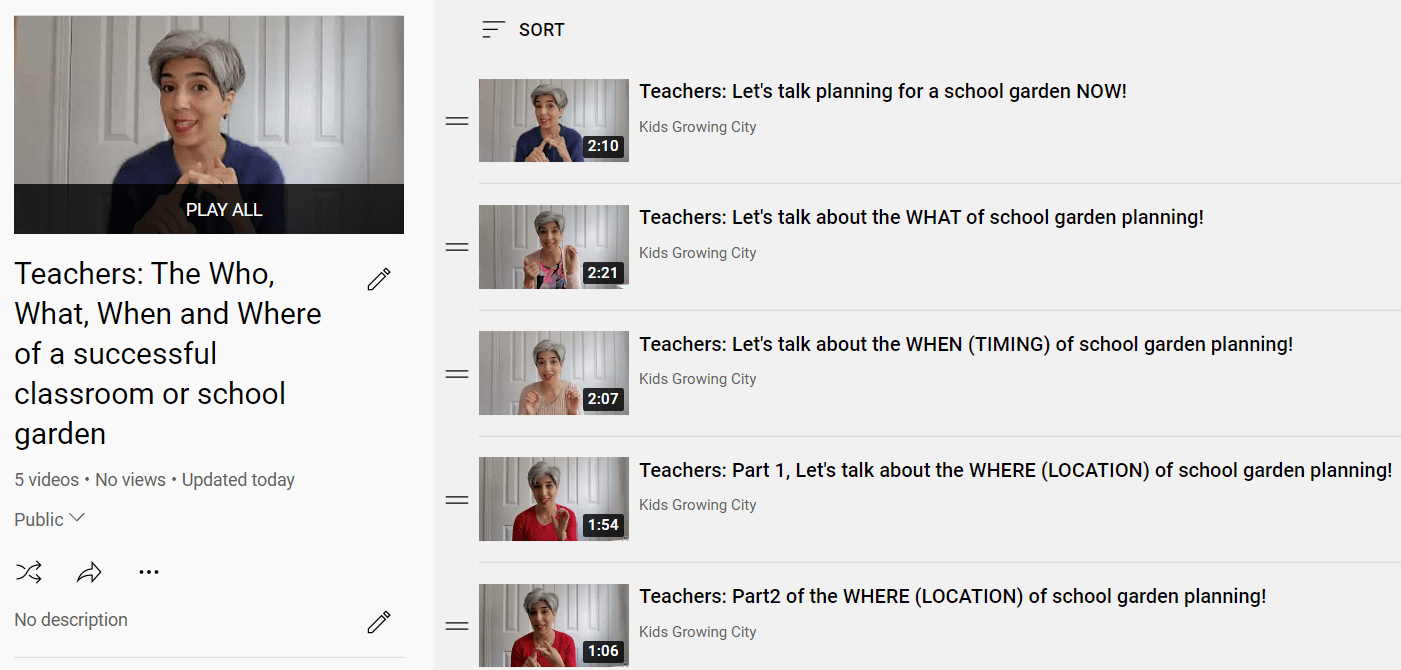
Task: Select reorder handle for WHERE Part 1 video
Action: 457,500
